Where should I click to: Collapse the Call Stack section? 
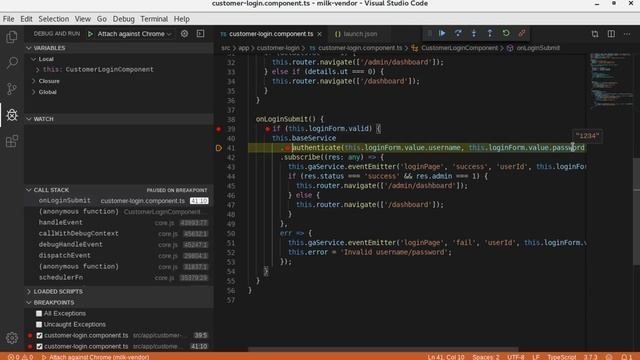pyautogui.click(x=29, y=190)
